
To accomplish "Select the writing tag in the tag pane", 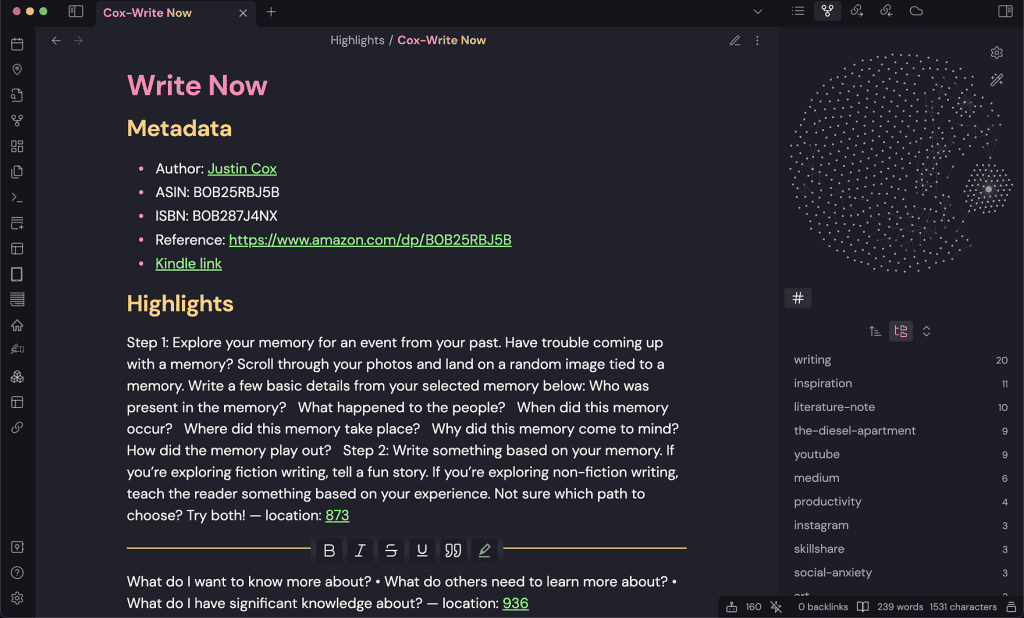I will 812,359.
